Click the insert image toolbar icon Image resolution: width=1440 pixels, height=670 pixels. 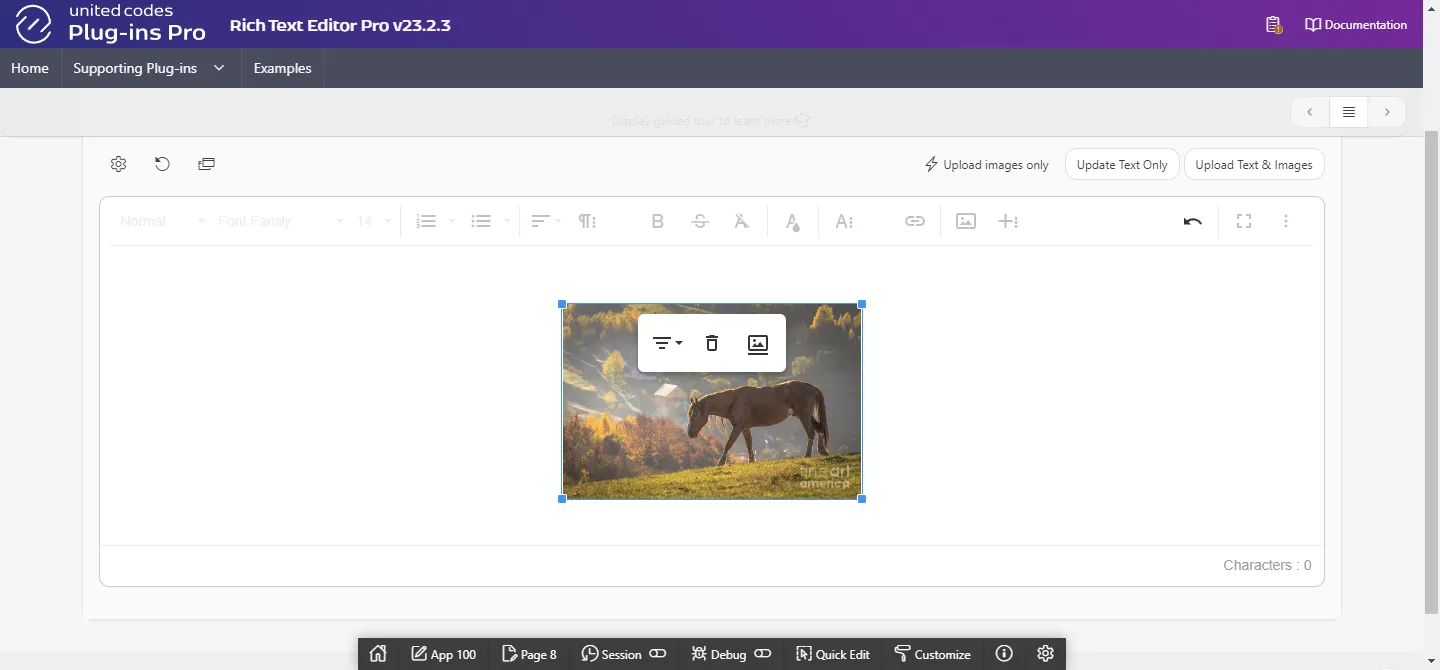pyautogui.click(x=966, y=221)
